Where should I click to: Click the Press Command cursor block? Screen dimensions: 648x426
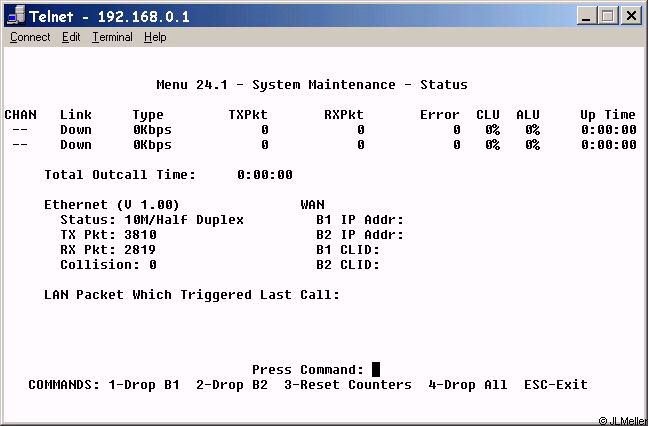click(x=376, y=369)
